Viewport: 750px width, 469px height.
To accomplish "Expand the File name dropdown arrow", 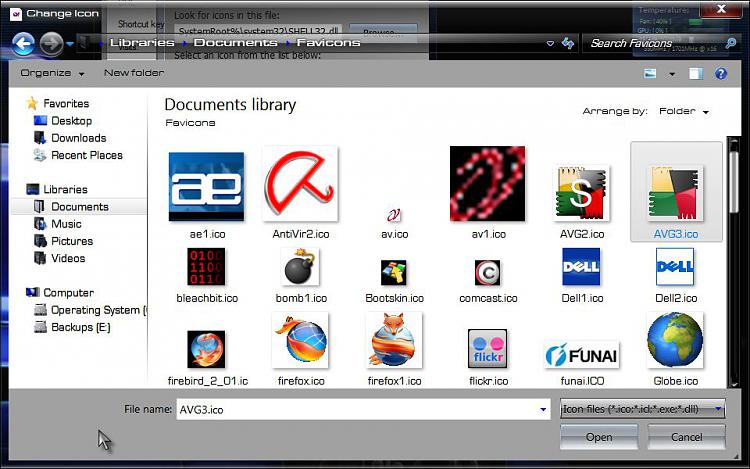I will [x=543, y=410].
